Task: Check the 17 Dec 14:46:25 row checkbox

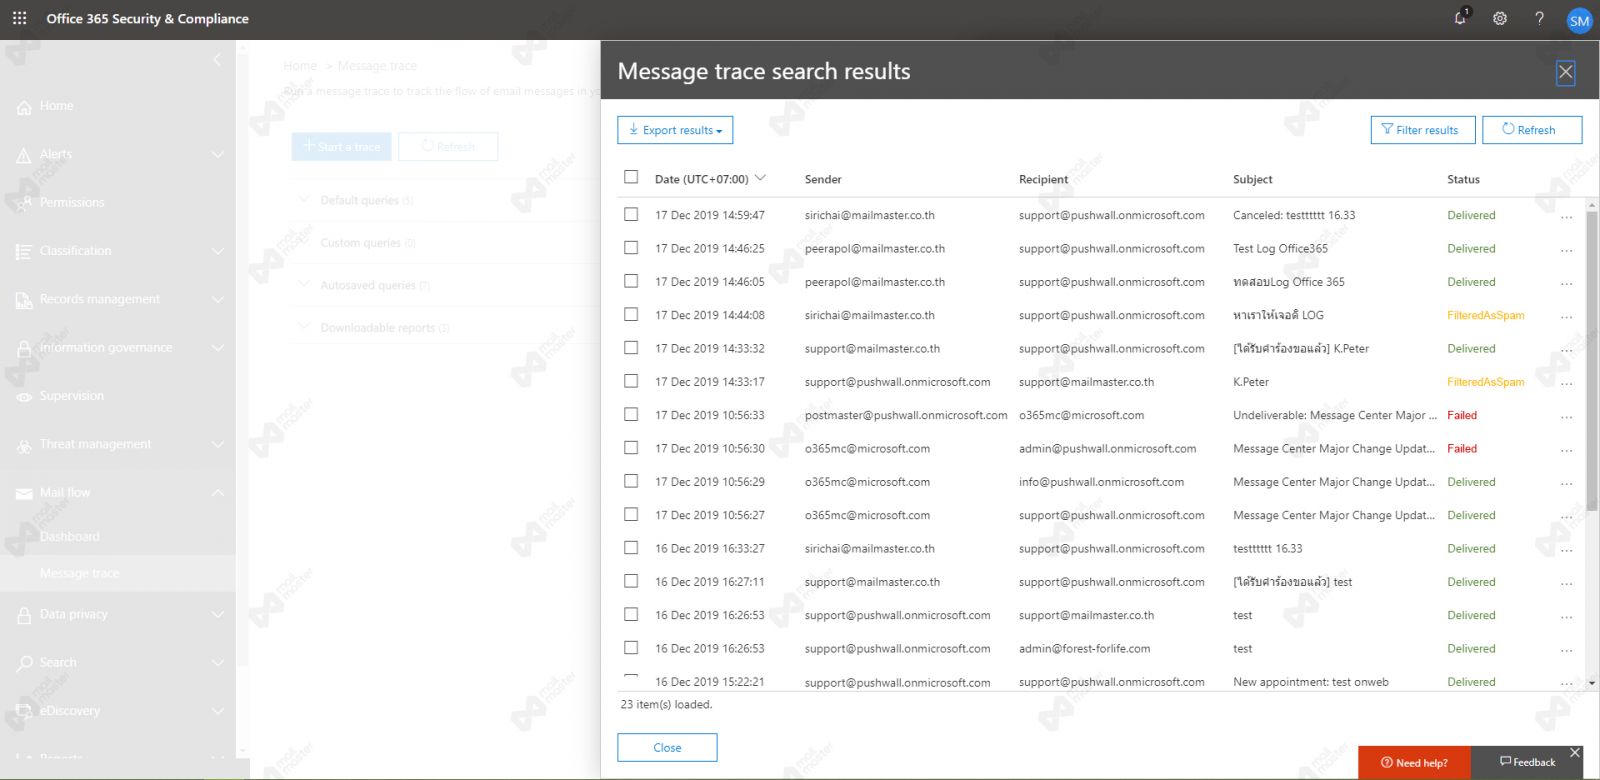Action: (x=631, y=247)
